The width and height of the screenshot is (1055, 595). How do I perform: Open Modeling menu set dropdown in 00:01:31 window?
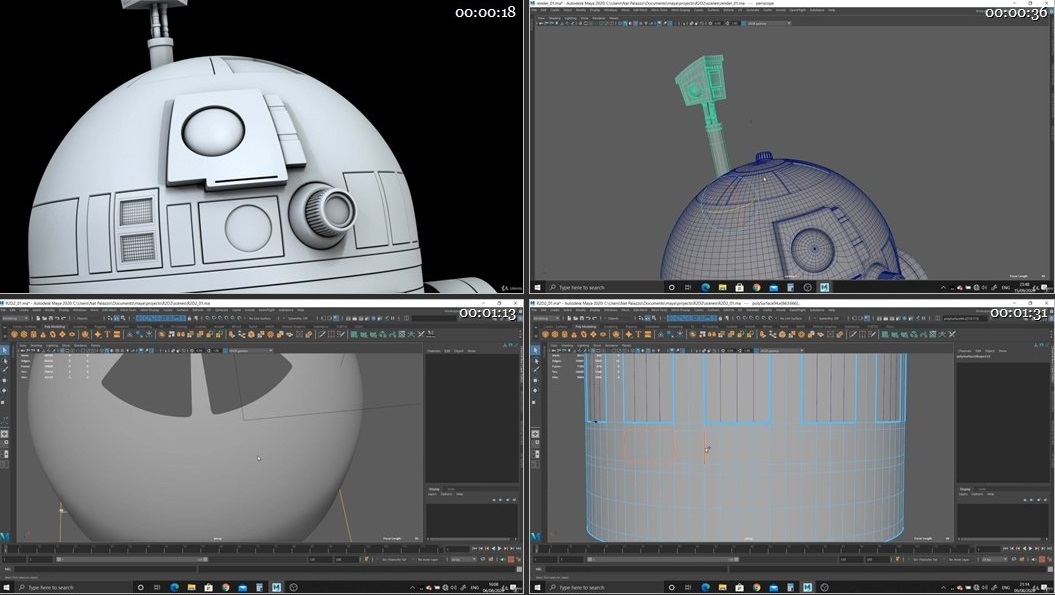(x=546, y=318)
